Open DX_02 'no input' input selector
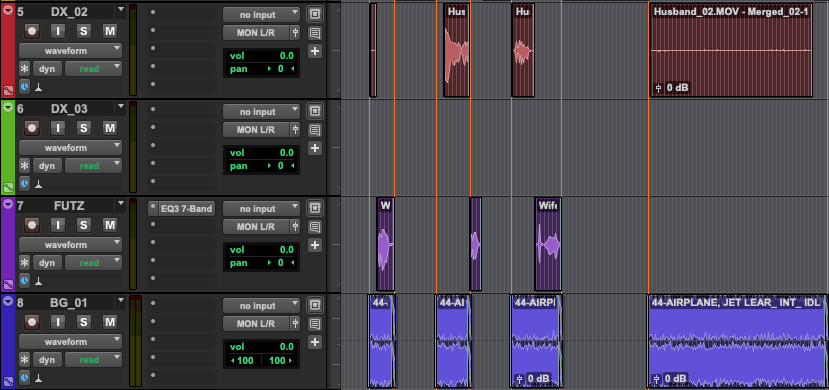Screen dimensions: 829x390 (261, 15)
